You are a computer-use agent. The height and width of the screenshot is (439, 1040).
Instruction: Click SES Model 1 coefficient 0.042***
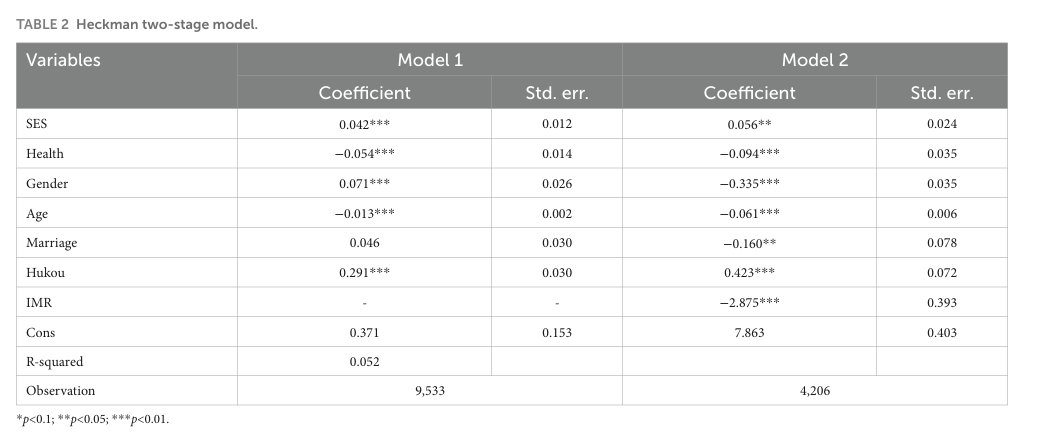364,124
